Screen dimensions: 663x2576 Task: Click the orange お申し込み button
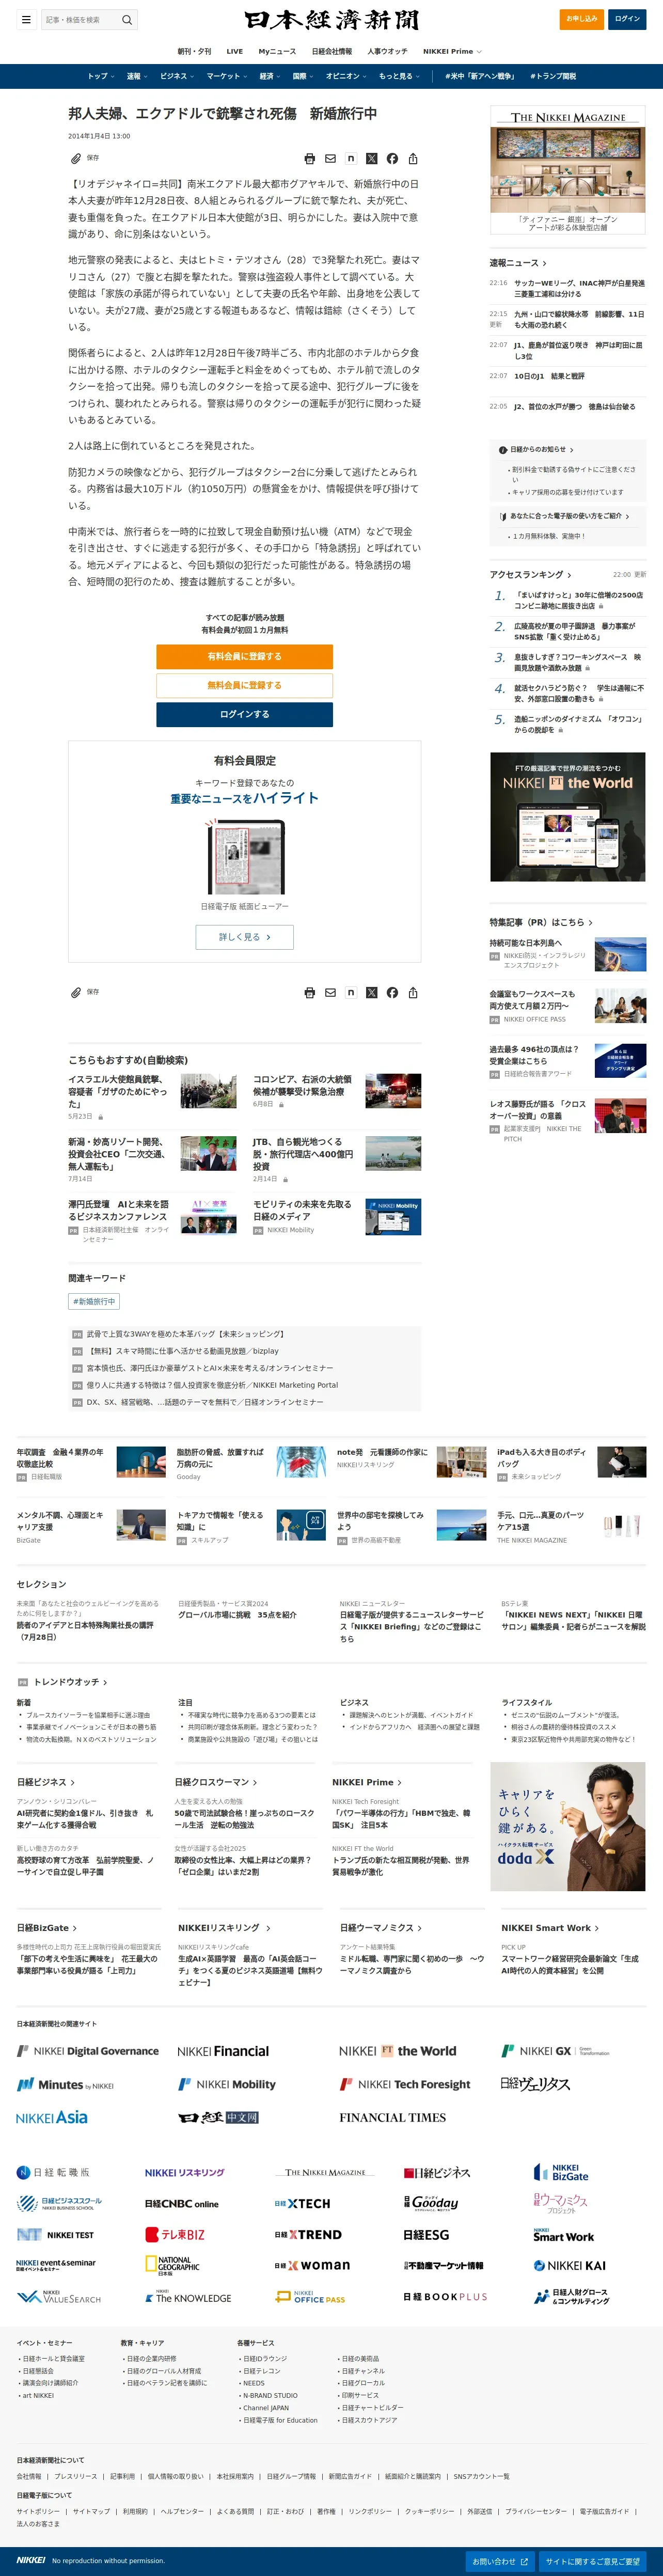click(x=581, y=19)
